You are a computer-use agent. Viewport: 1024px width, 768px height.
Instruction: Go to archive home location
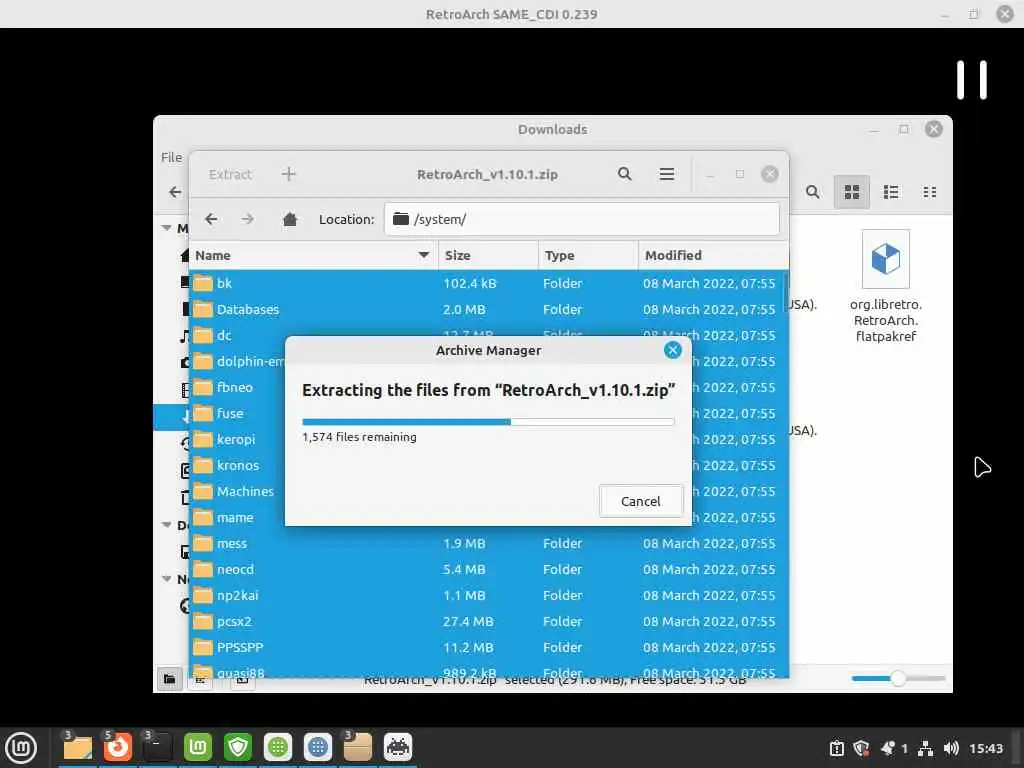click(290, 219)
